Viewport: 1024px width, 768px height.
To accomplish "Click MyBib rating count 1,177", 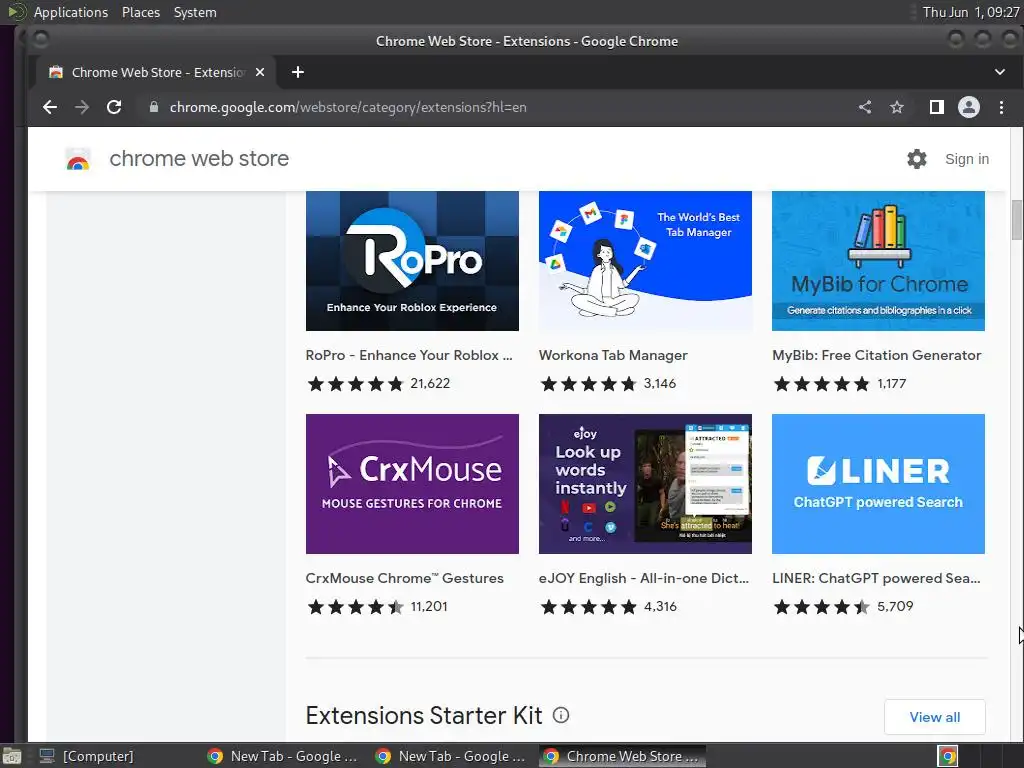I will (x=891, y=383).
